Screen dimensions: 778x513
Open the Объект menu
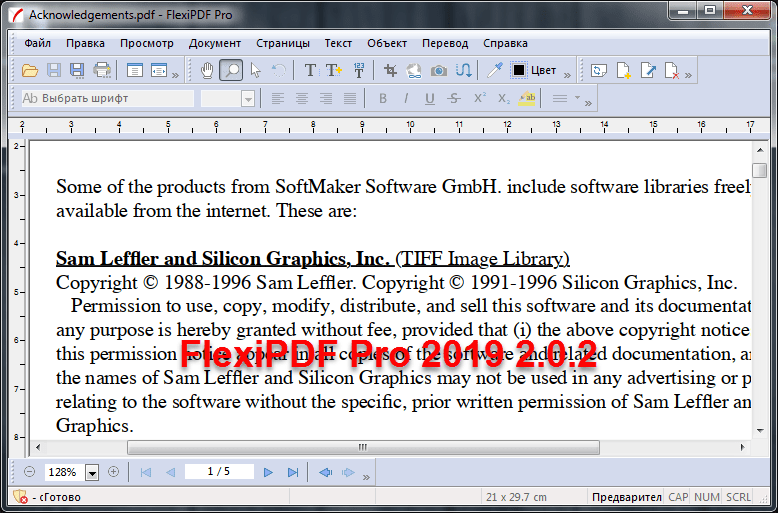[387, 44]
